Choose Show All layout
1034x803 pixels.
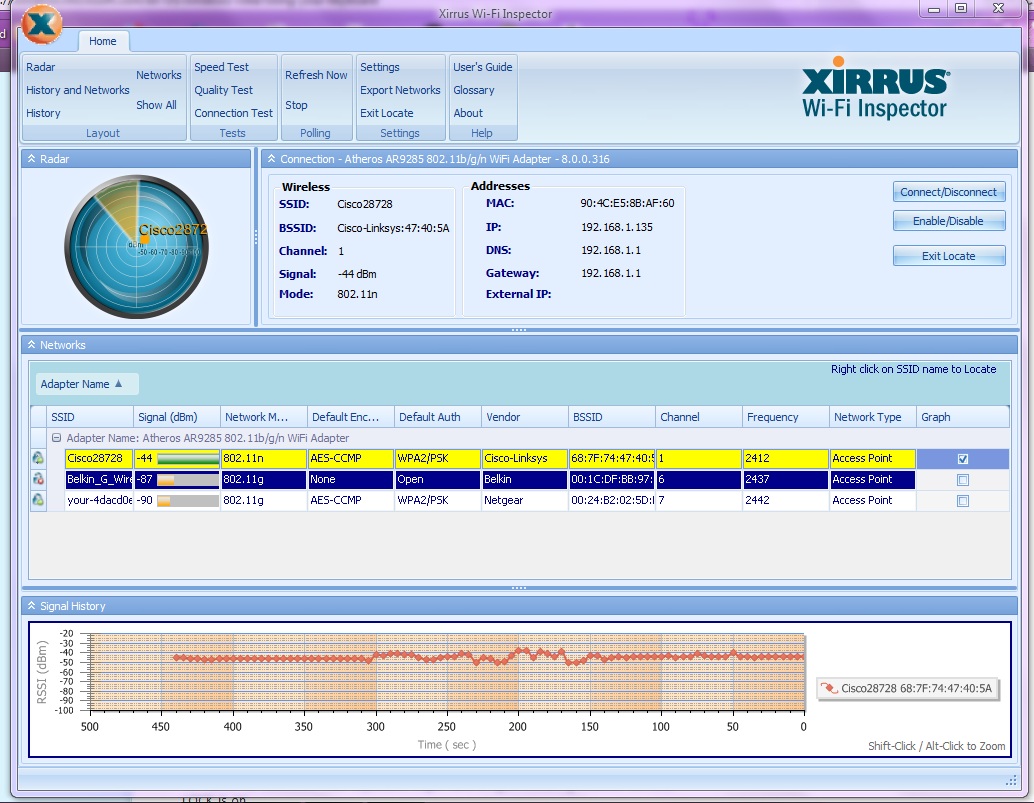pyautogui.click(x=156, y=105)
